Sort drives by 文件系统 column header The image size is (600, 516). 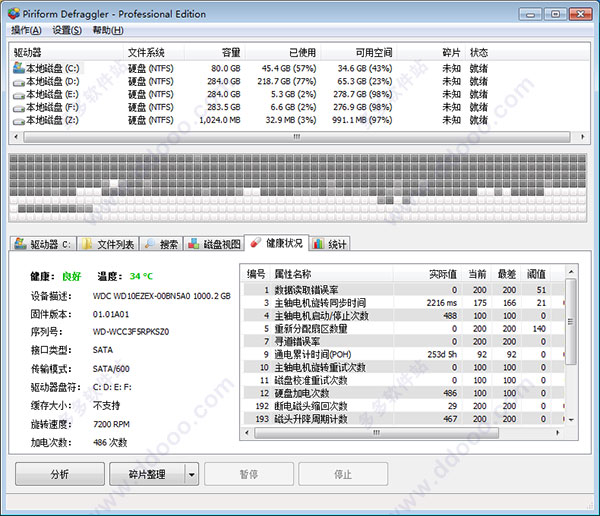[154, 52]
